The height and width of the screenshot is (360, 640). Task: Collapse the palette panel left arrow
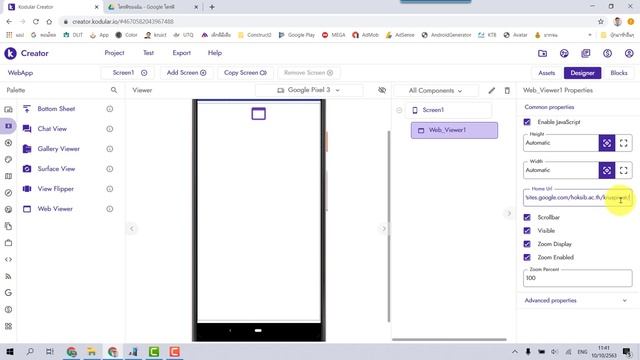(131, 229)
